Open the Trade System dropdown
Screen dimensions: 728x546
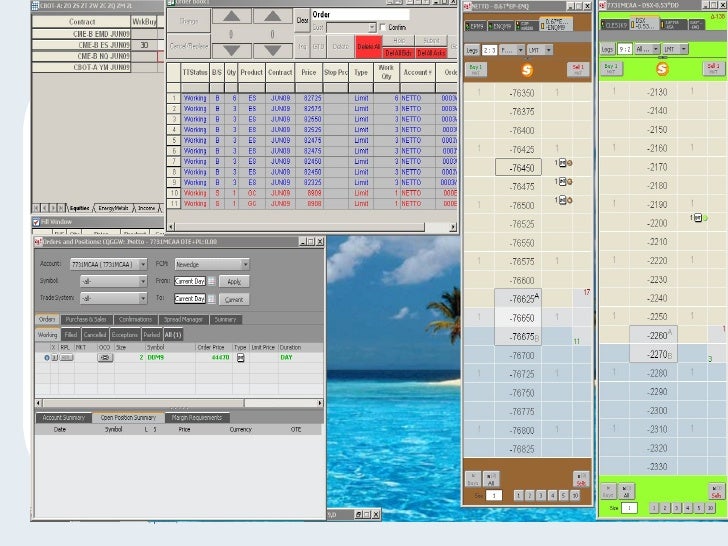[144, 299]
